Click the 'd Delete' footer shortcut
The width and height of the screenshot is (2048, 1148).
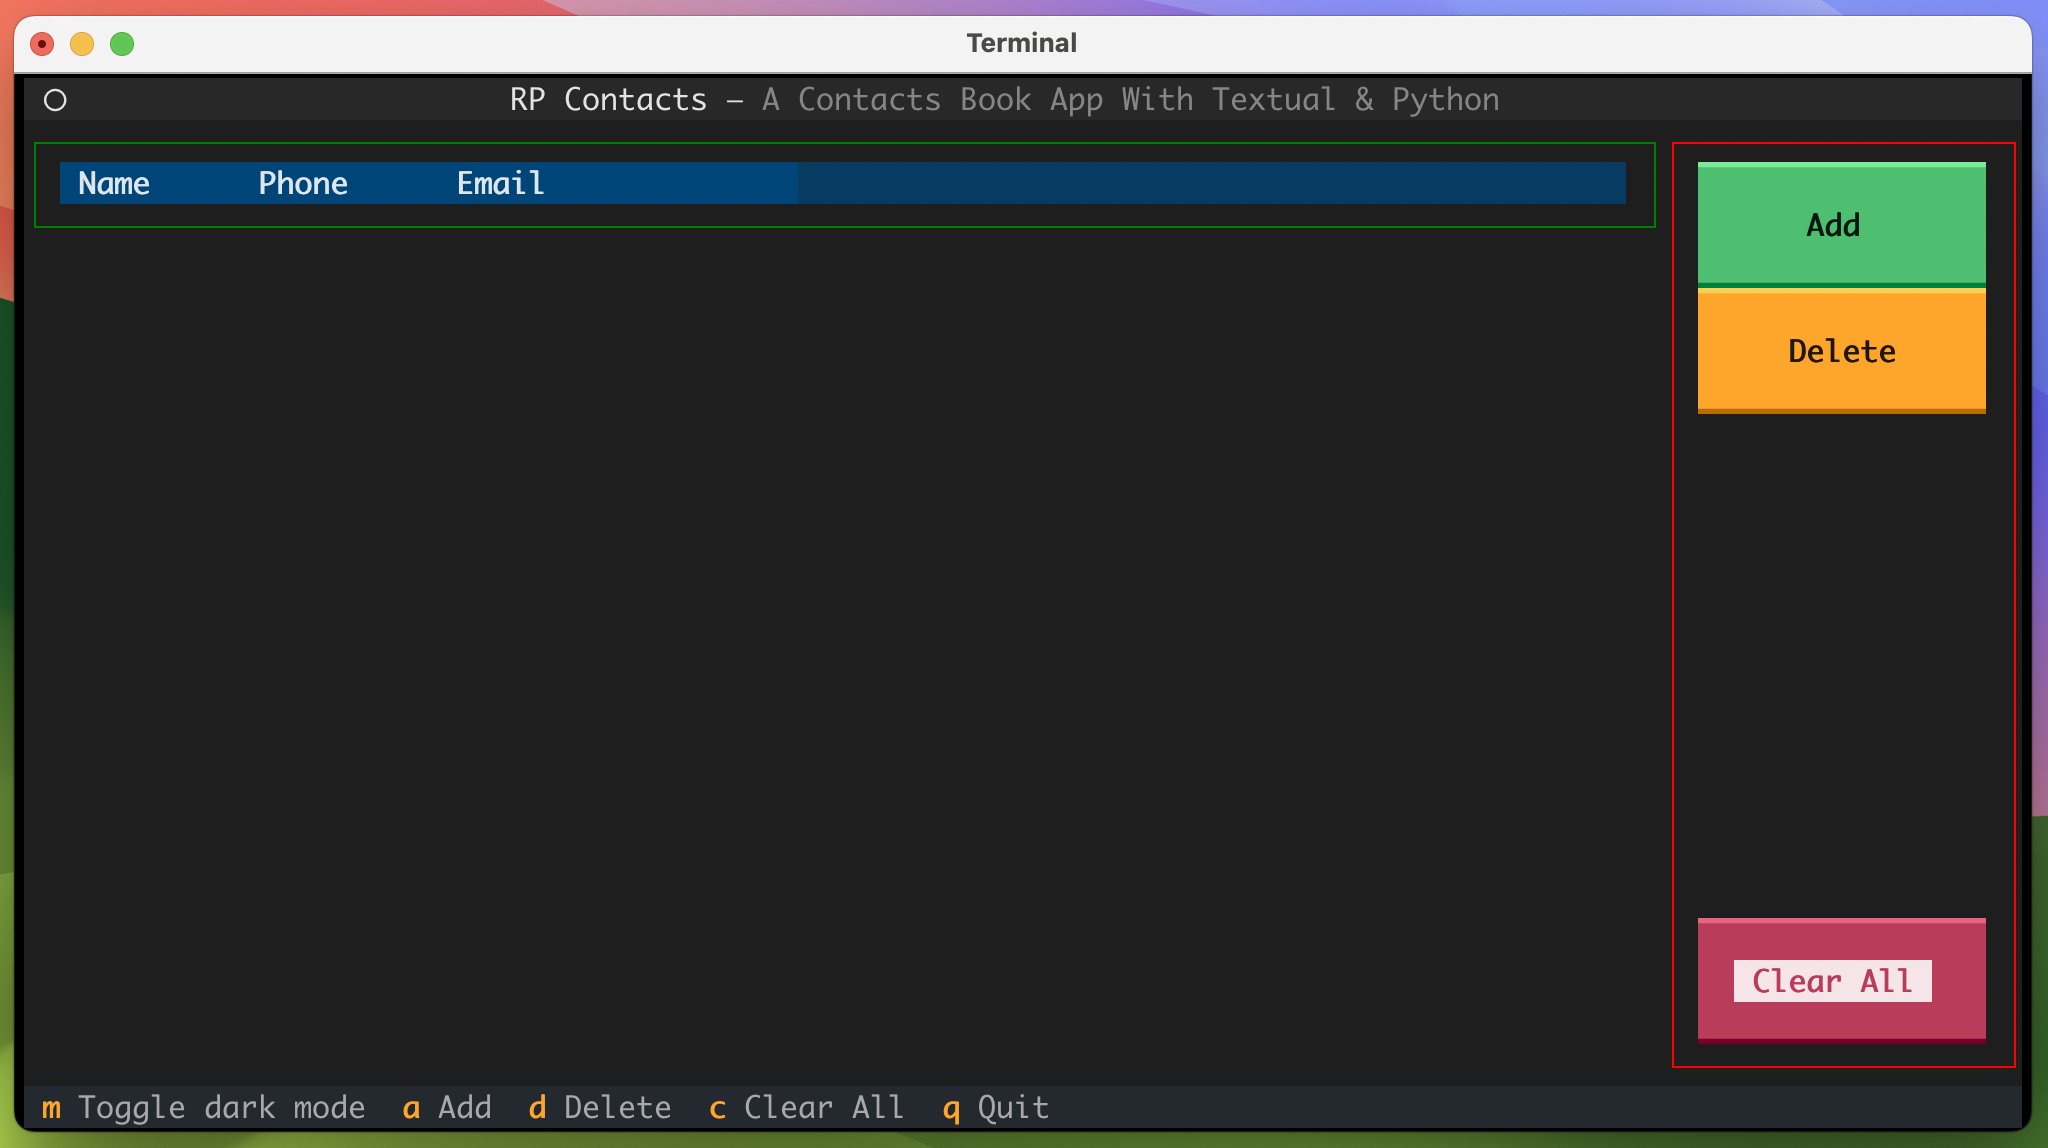click(600, 1108)
